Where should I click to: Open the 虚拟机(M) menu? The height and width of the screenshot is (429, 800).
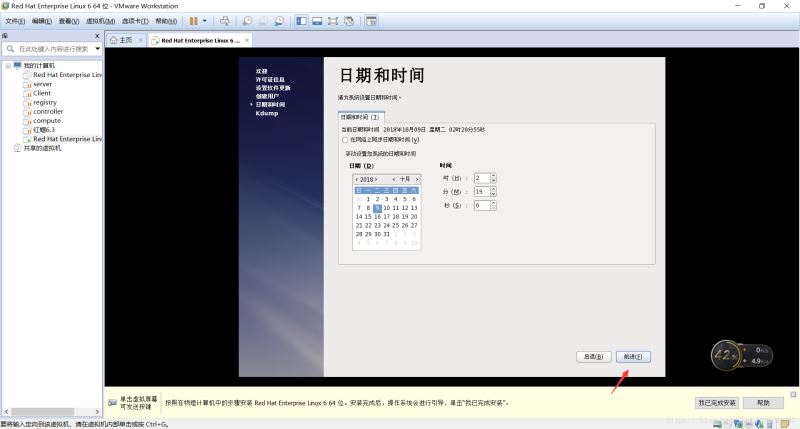(x=103, y=20)
